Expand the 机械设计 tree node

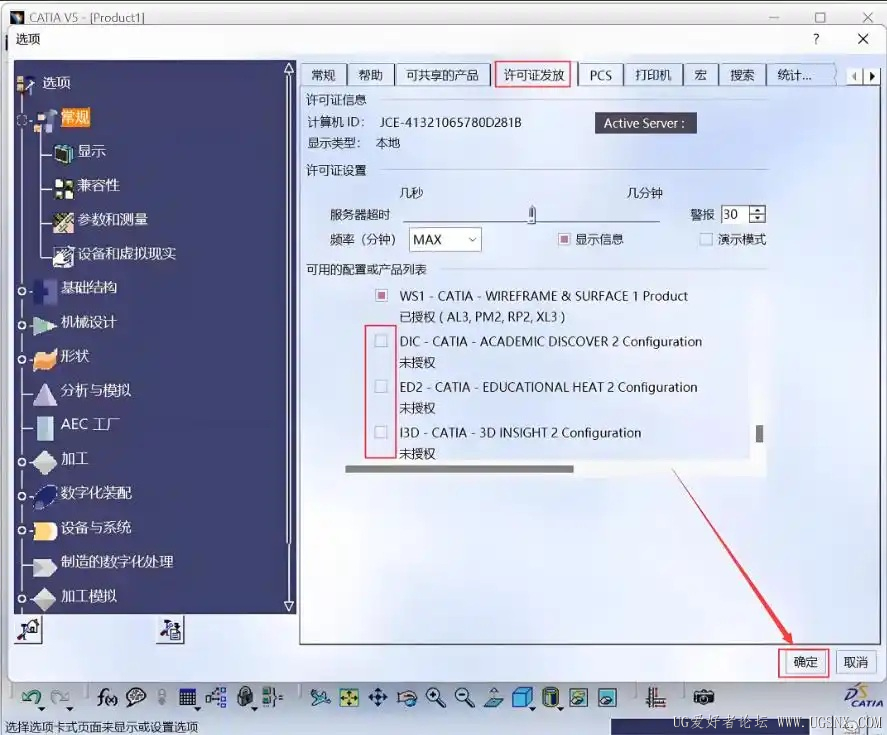point(21,325)
